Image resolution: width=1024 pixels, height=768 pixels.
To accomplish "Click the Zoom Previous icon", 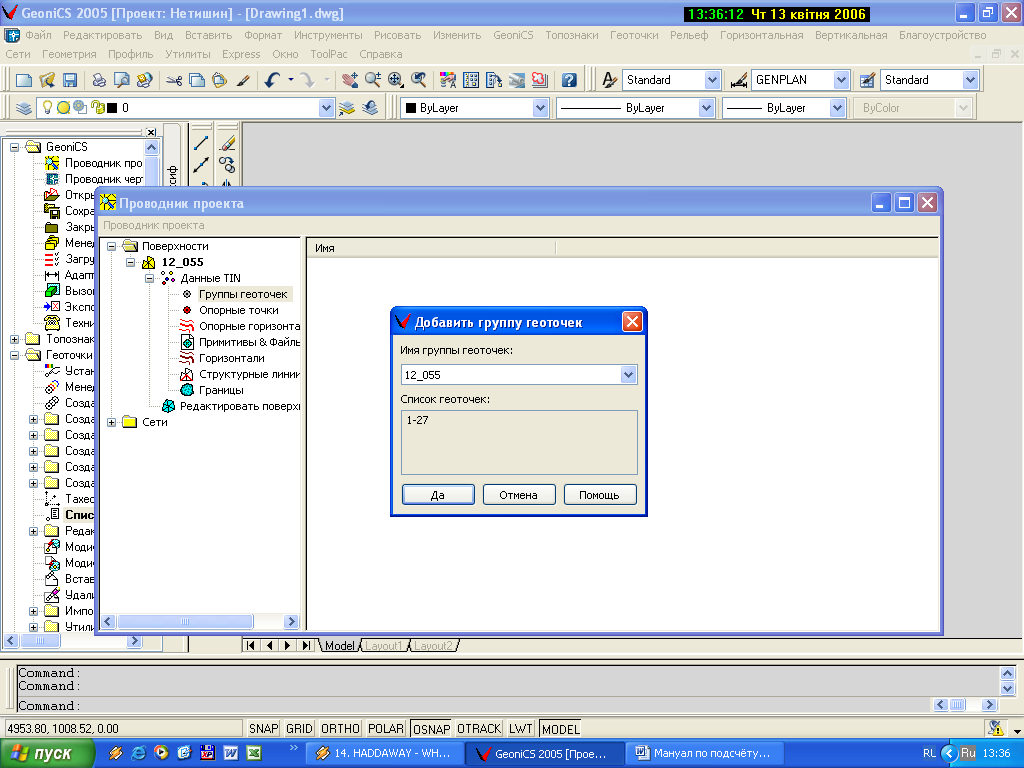I will [419, 80].
